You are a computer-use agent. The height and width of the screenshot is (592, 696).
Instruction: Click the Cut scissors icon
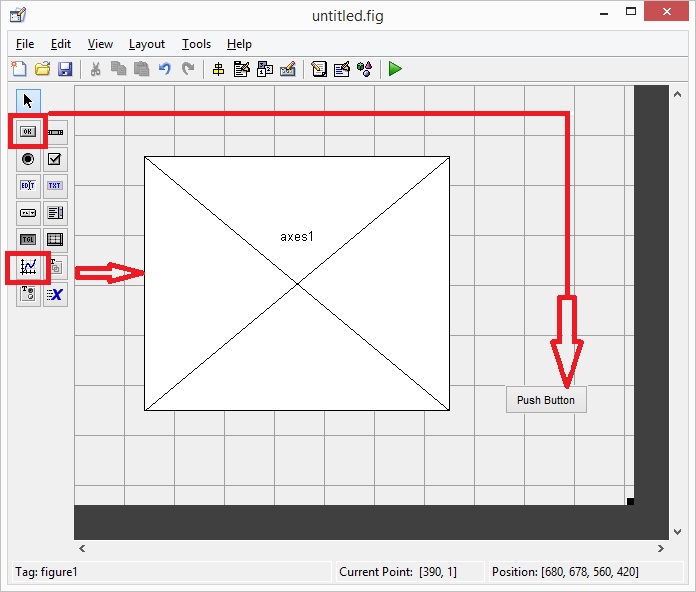pos(95,69)
